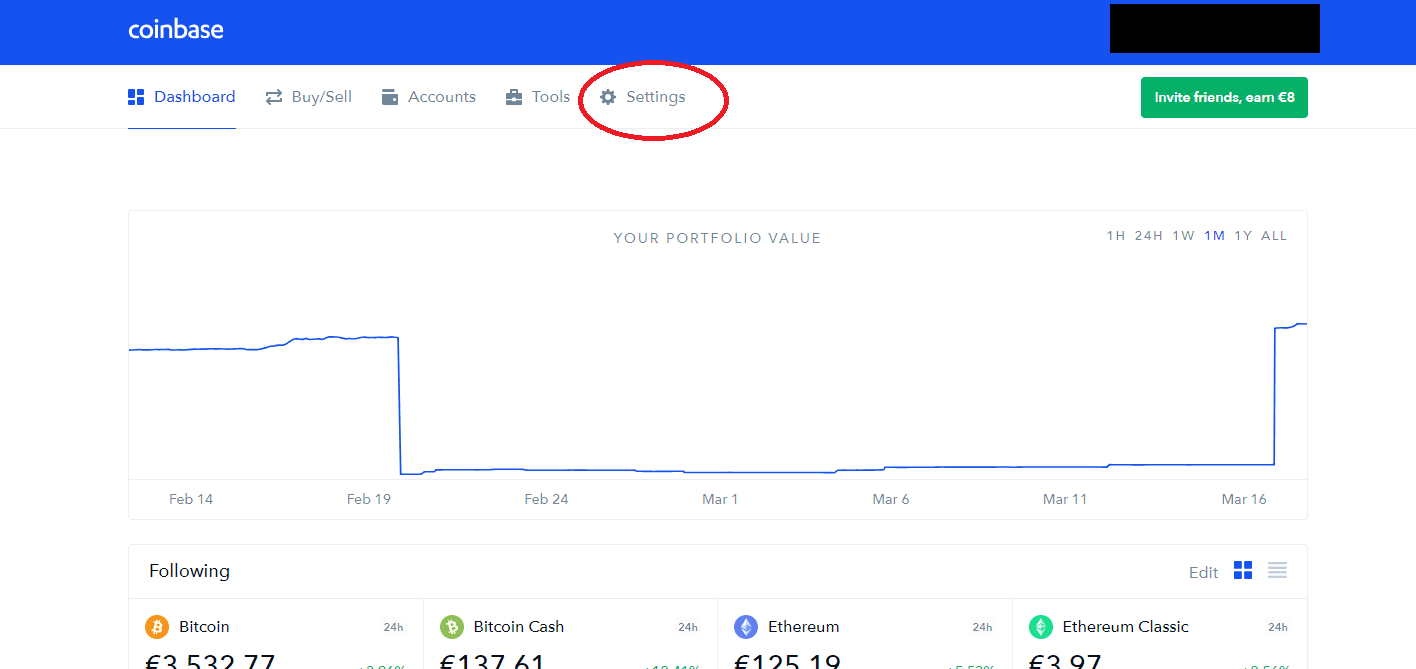Click the Bitcoin orange coin icon
1416x669 pixels.
coord(157,627)
